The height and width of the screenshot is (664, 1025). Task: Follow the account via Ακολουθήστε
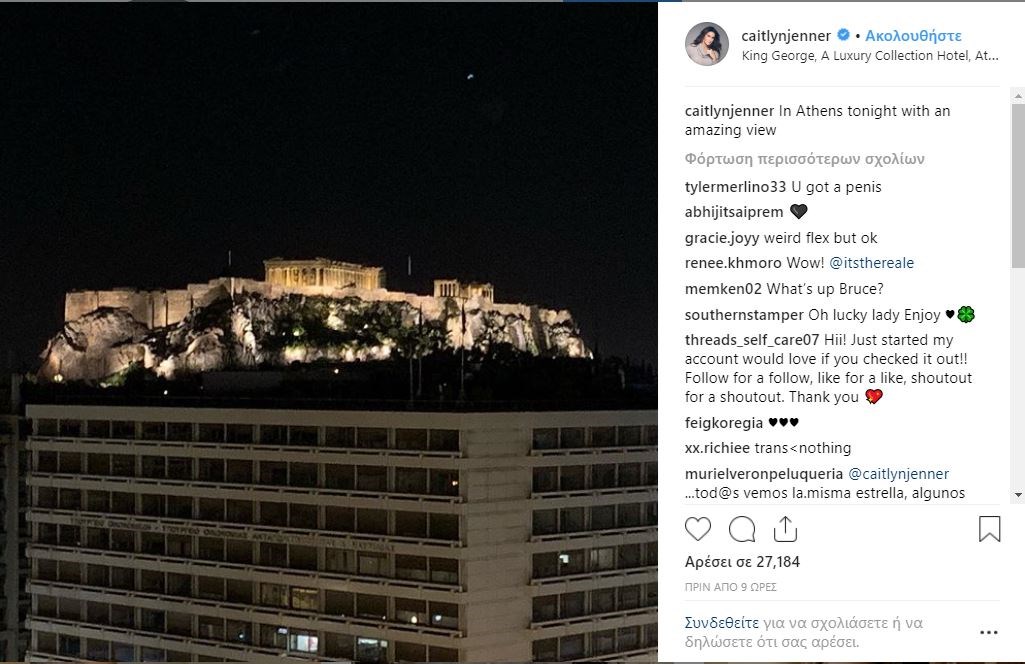913,36
